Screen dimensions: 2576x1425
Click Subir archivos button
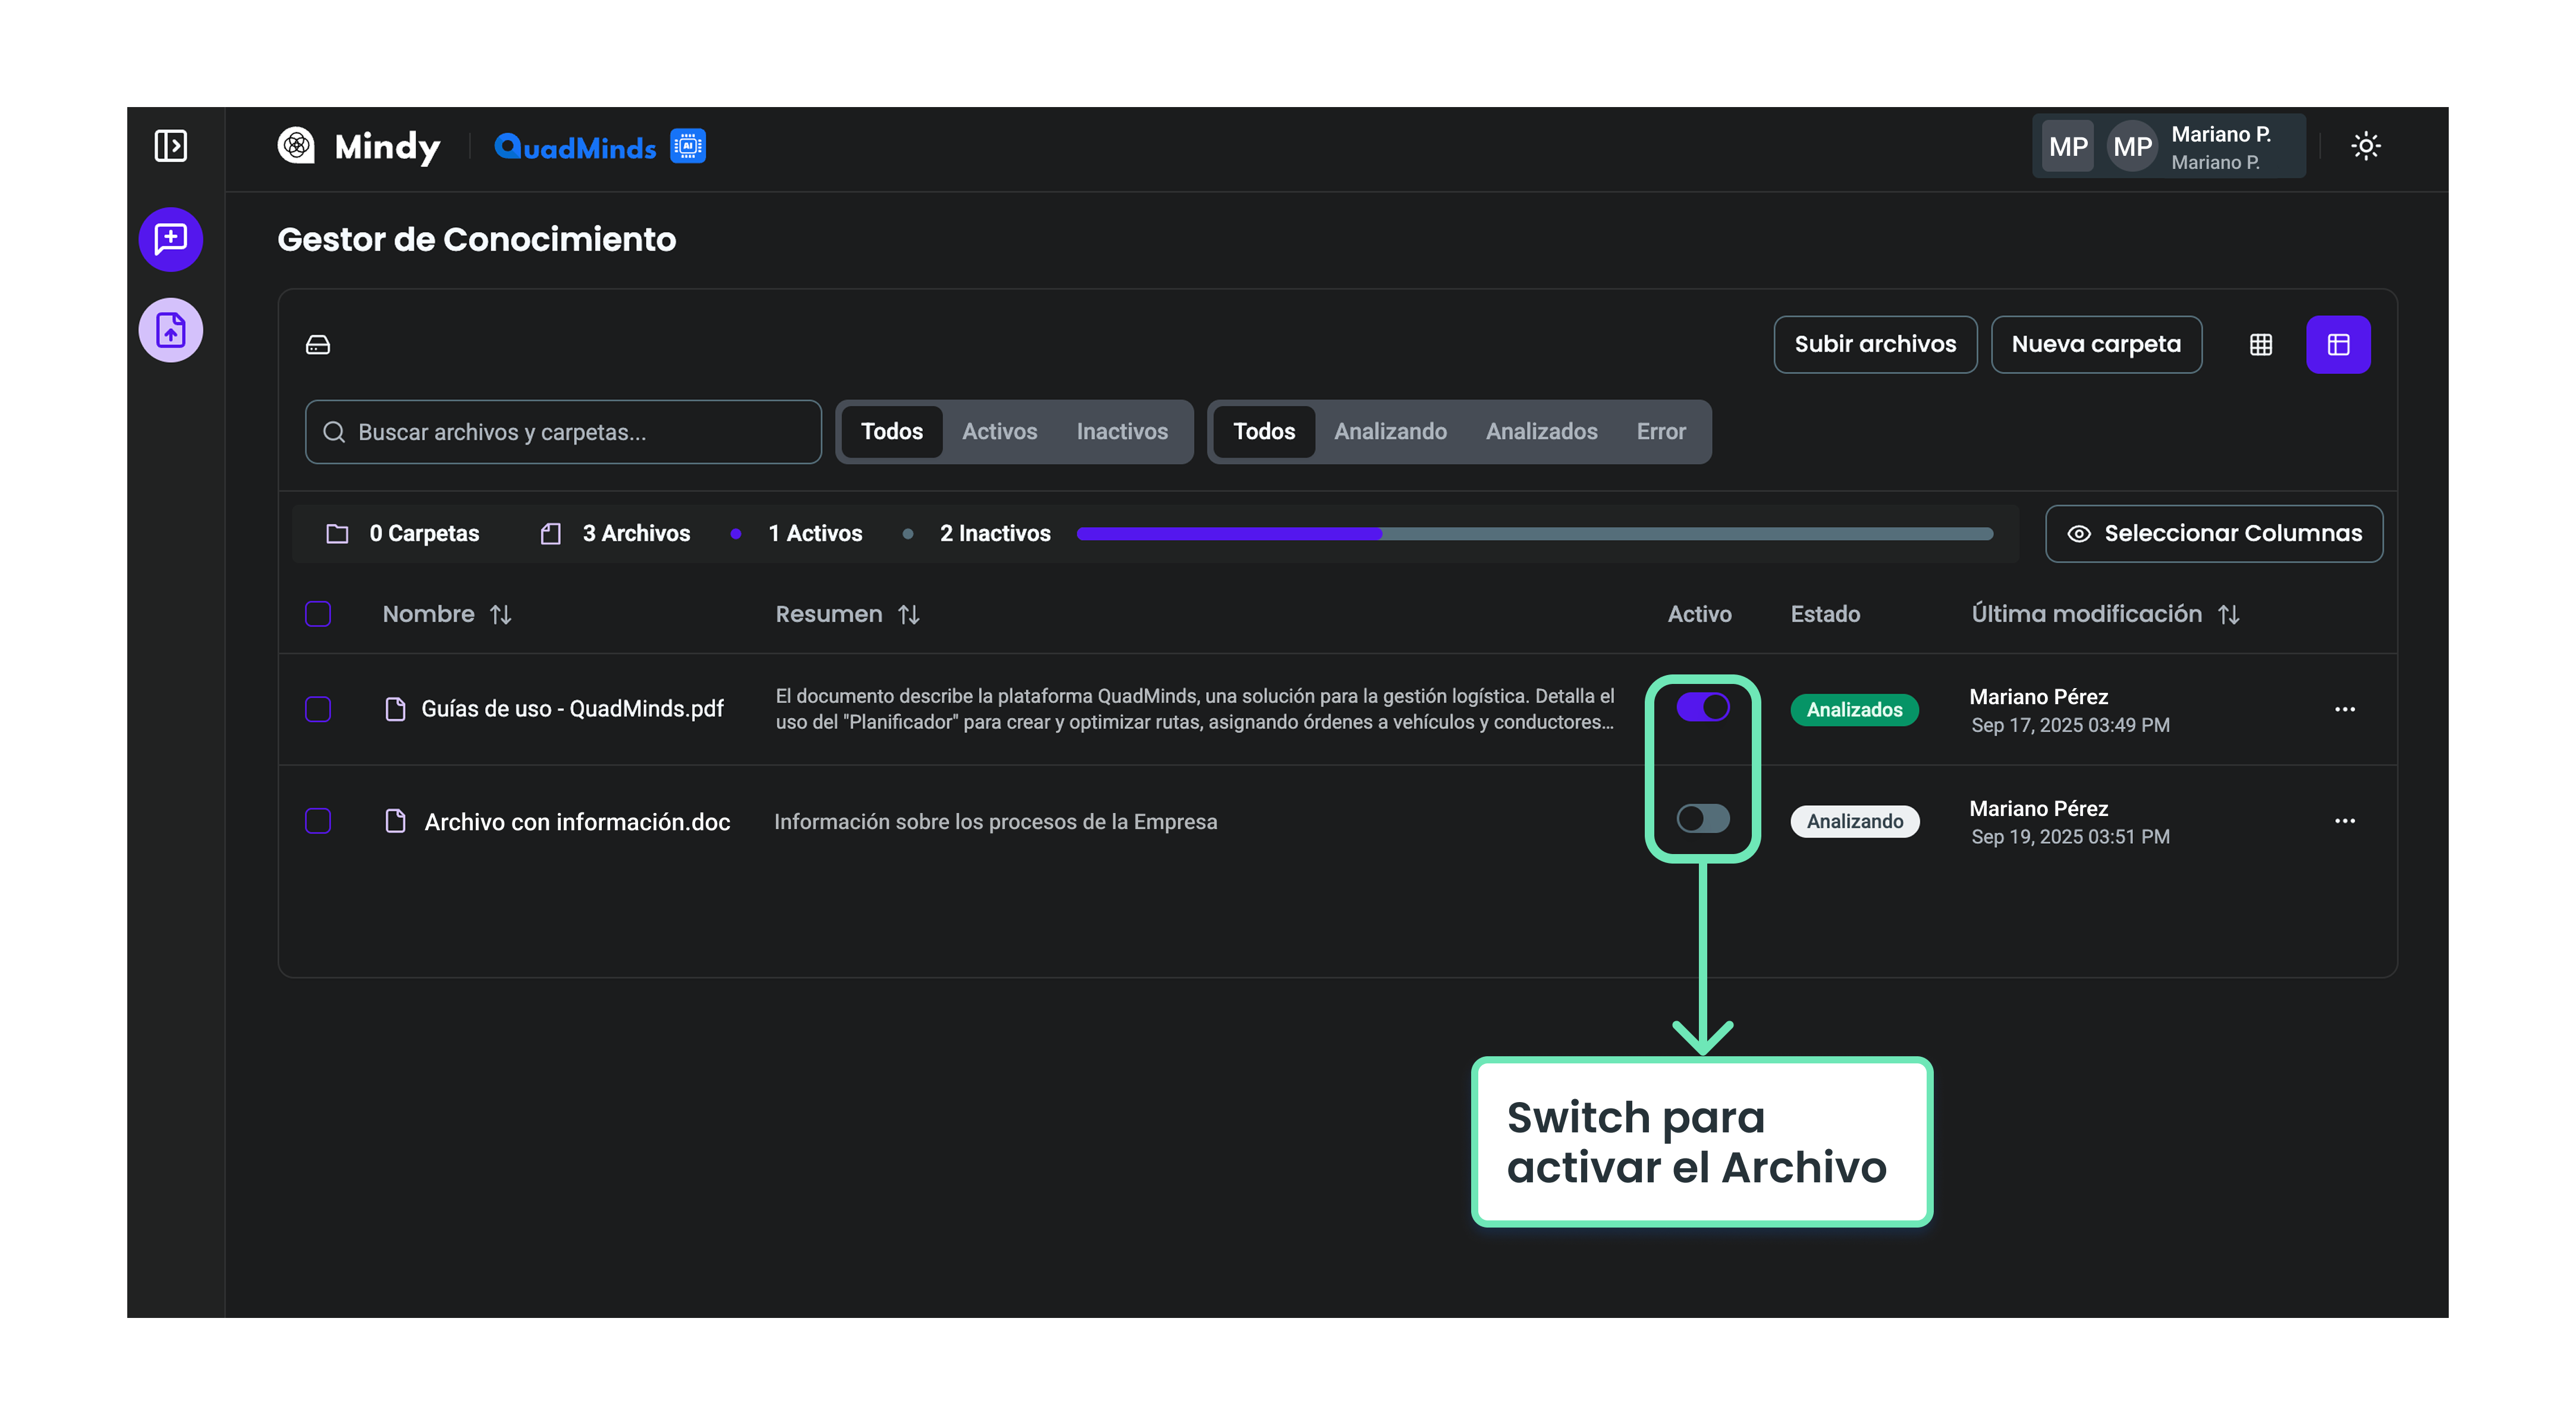1874,345
